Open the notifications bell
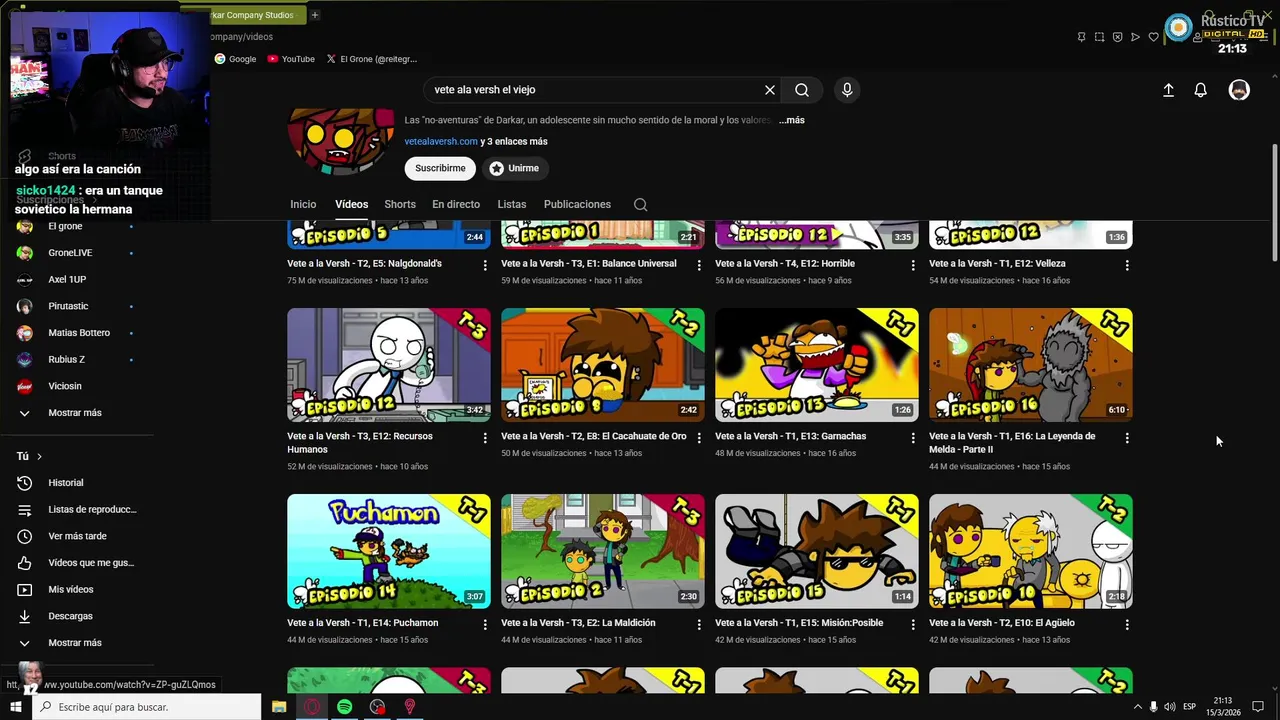This screenshot has height=720, width=1280. [1201, 90]
